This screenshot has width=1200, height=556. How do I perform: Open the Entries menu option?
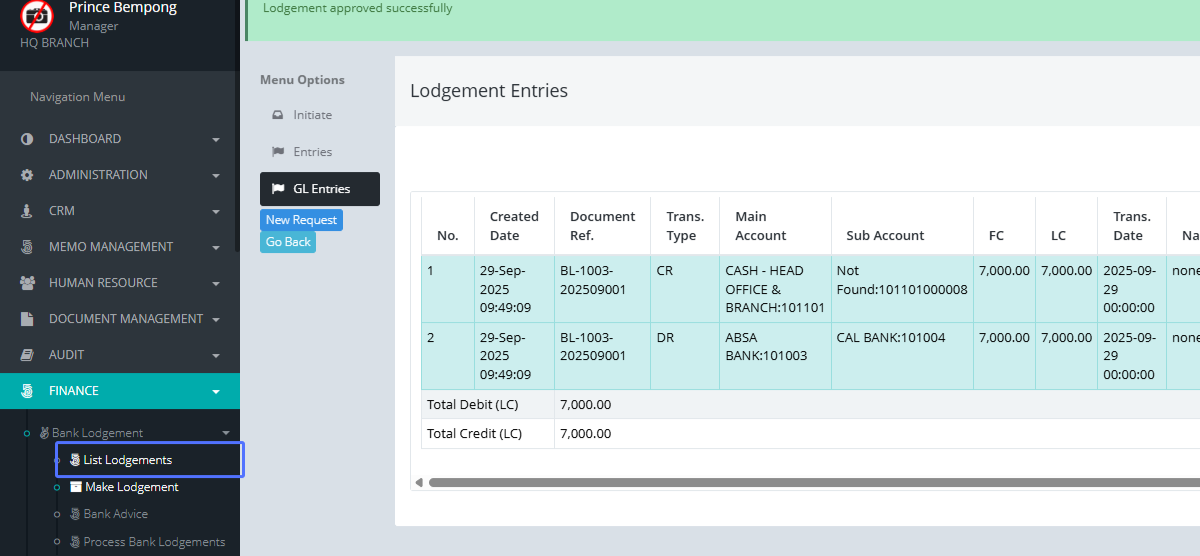point(312,152)
